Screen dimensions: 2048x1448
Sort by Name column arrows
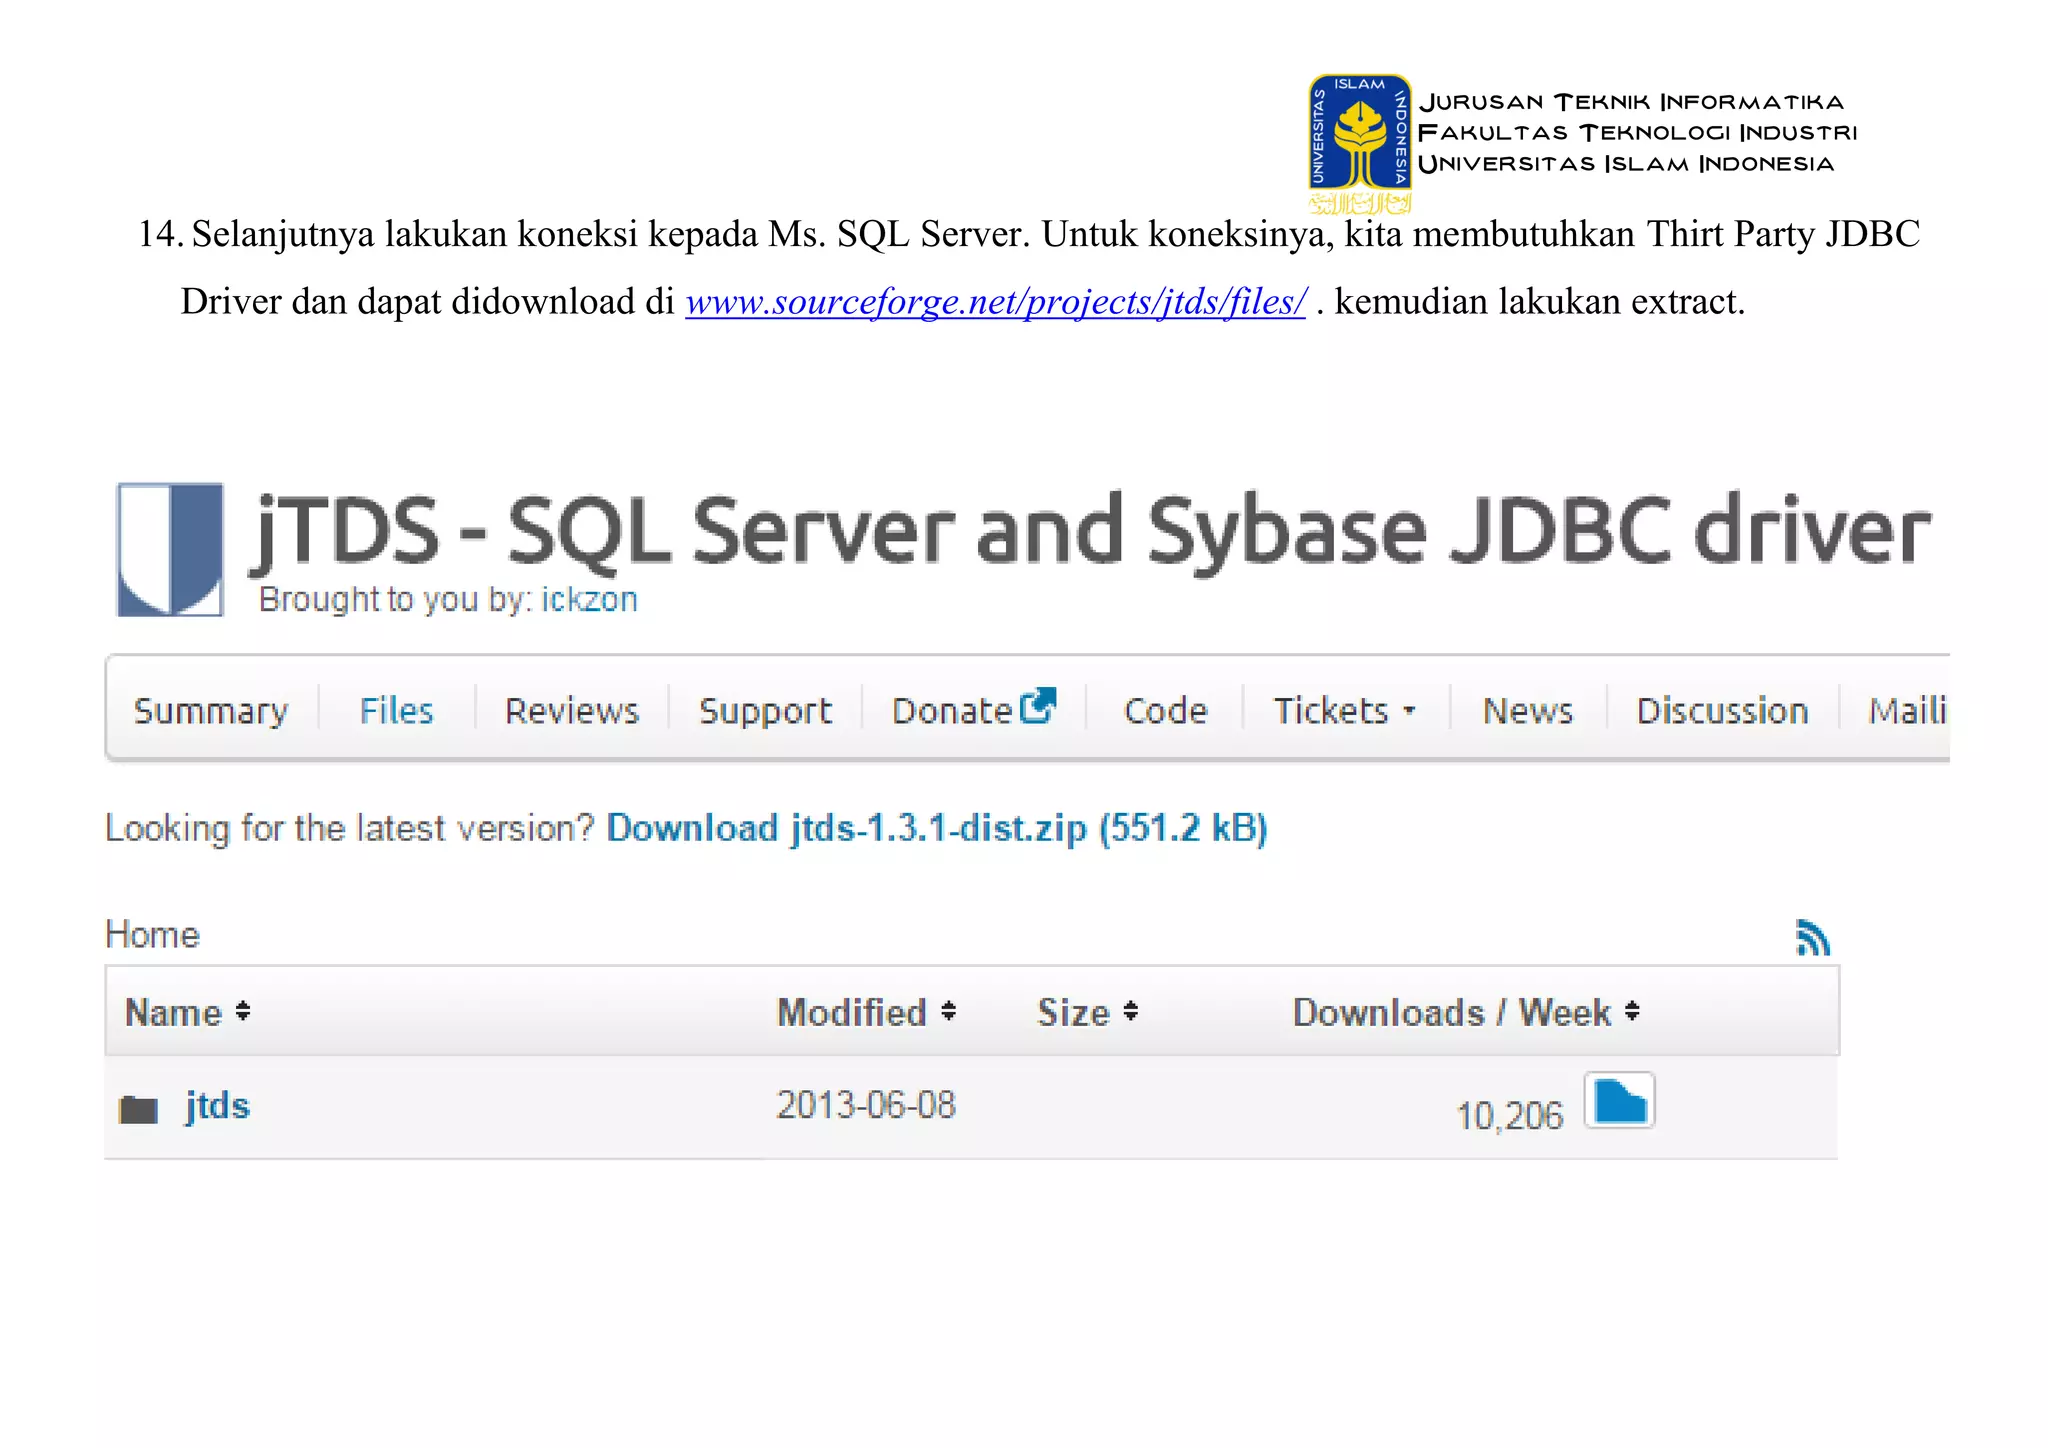point(242,1011)
